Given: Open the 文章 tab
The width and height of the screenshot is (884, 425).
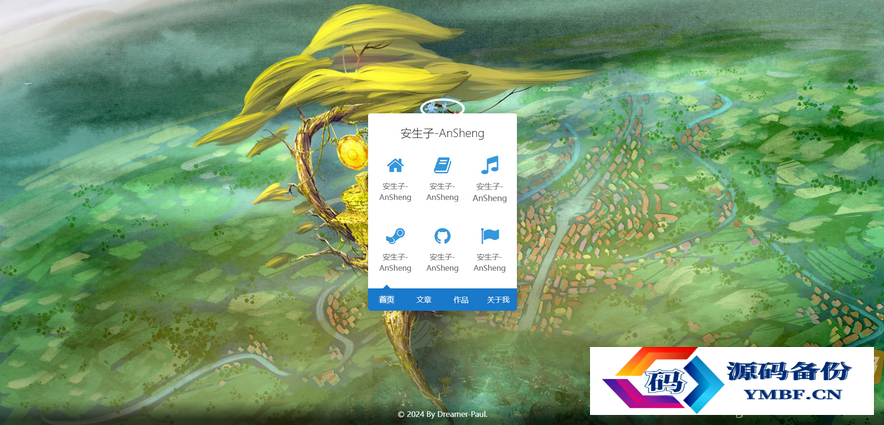Looking at the screenshot, I should pos(423,299).
